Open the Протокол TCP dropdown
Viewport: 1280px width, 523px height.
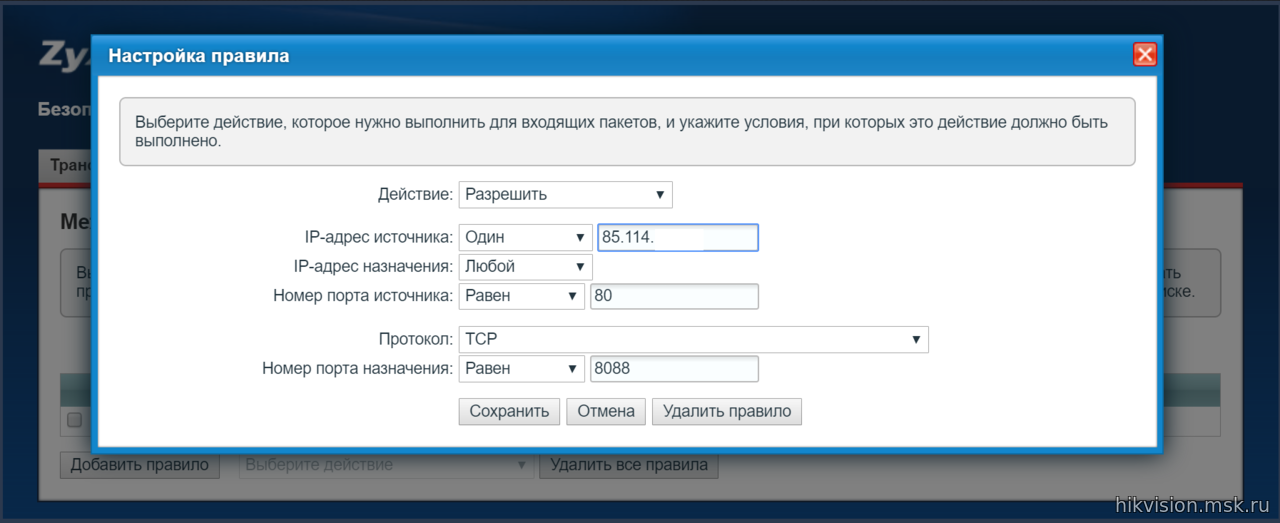(x=693, y=339)
